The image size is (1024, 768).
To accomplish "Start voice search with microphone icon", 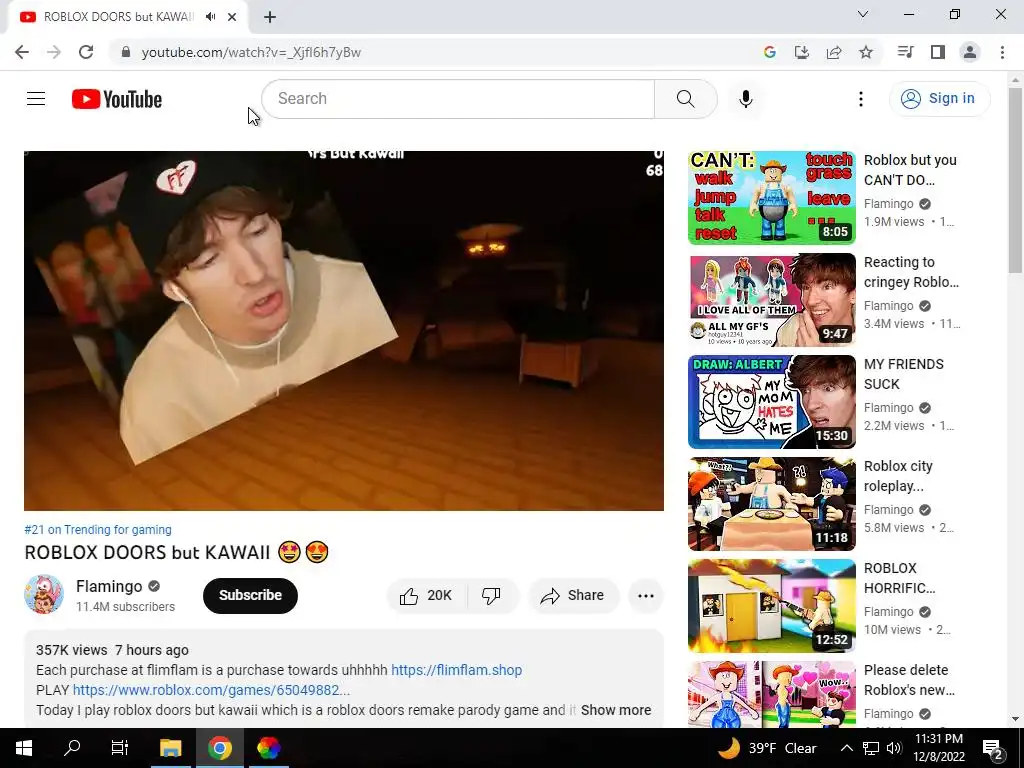I will [746, 99].
